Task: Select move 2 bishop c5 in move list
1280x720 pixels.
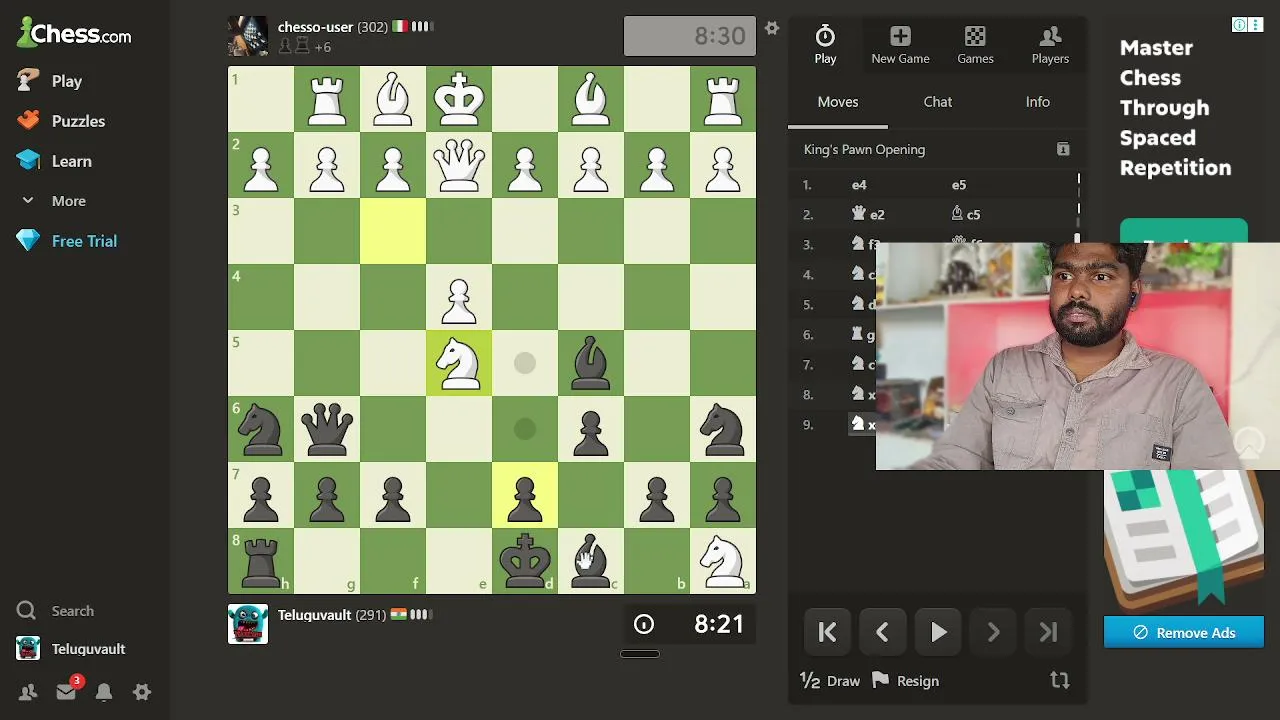Action: (966, 214)
